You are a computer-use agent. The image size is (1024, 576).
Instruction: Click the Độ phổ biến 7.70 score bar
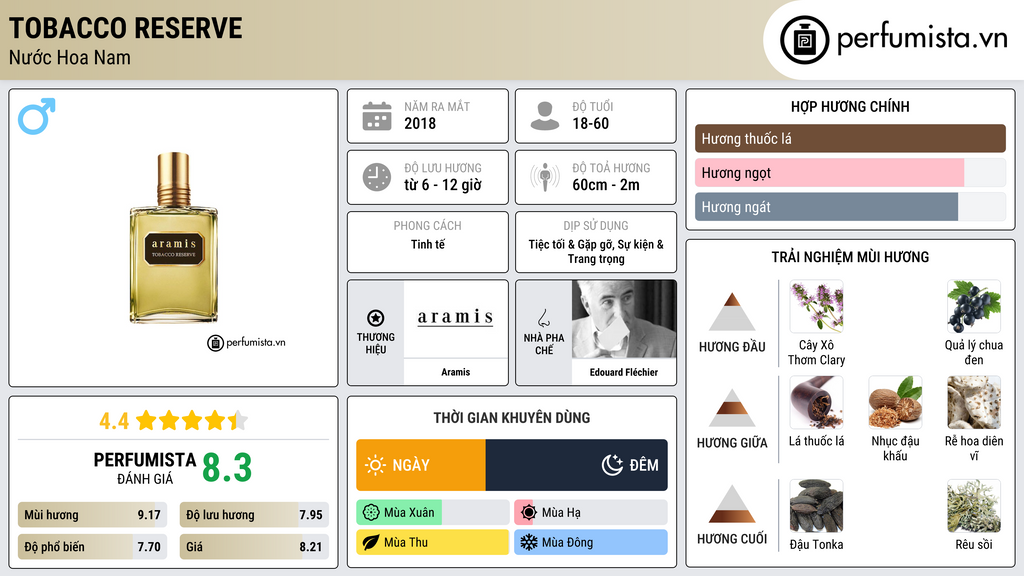(92, 547)
